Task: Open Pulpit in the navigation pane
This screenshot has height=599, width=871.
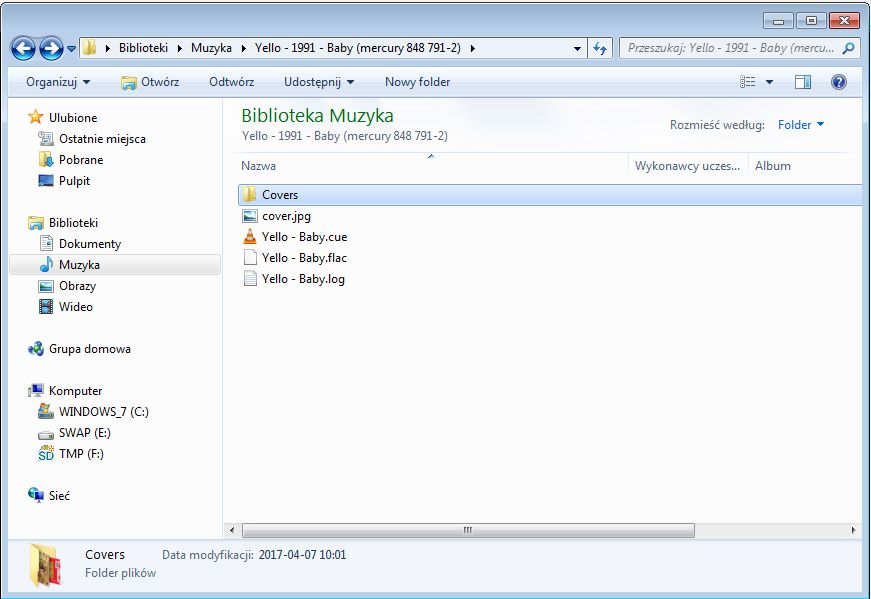Action: [74, 181]
